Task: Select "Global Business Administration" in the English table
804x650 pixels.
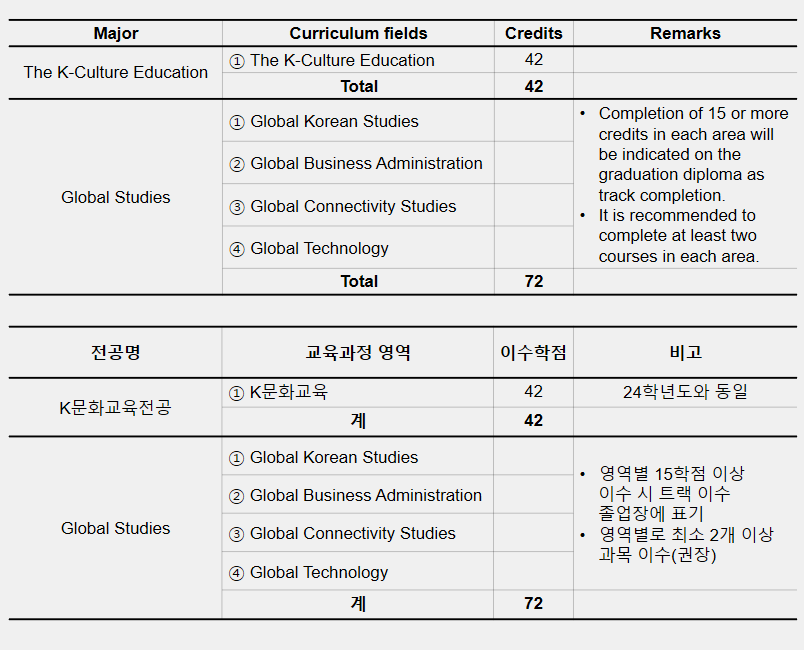Action: (365, 163)
